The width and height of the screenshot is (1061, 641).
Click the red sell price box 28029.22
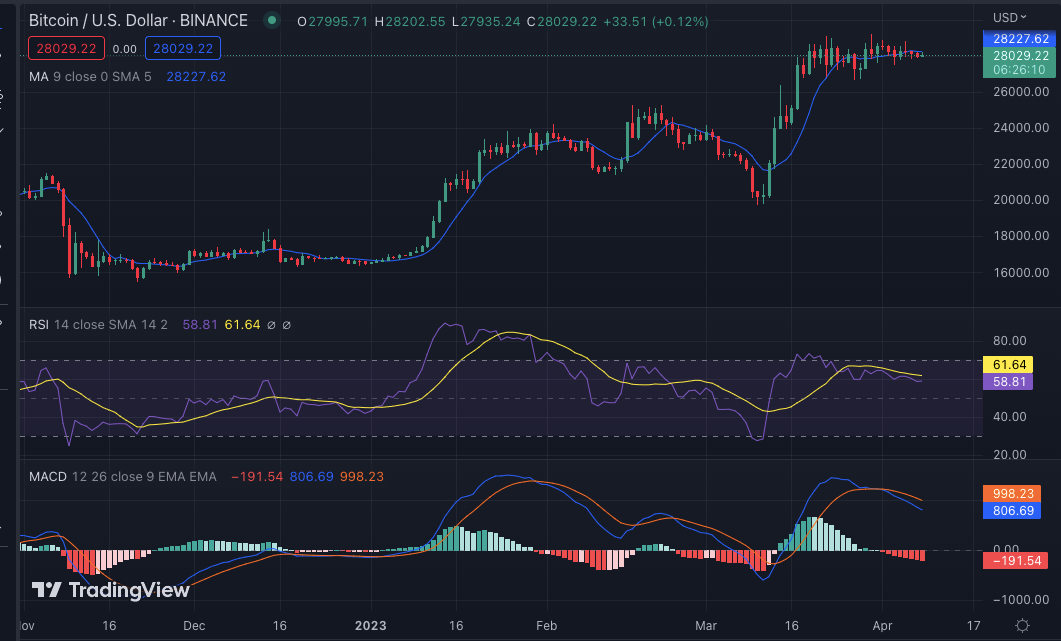tap(66, 48)
